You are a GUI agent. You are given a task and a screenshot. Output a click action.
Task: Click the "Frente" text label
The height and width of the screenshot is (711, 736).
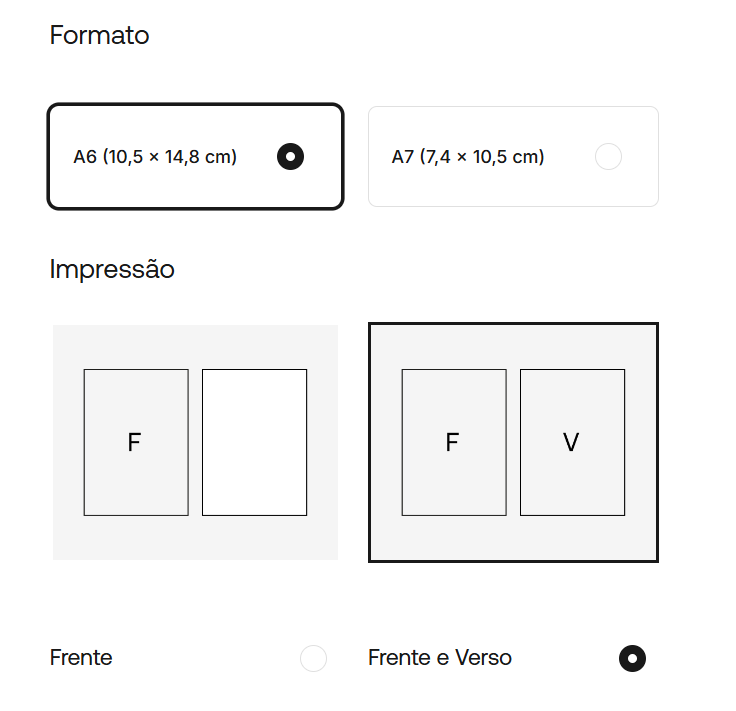[x=81, y=658]
